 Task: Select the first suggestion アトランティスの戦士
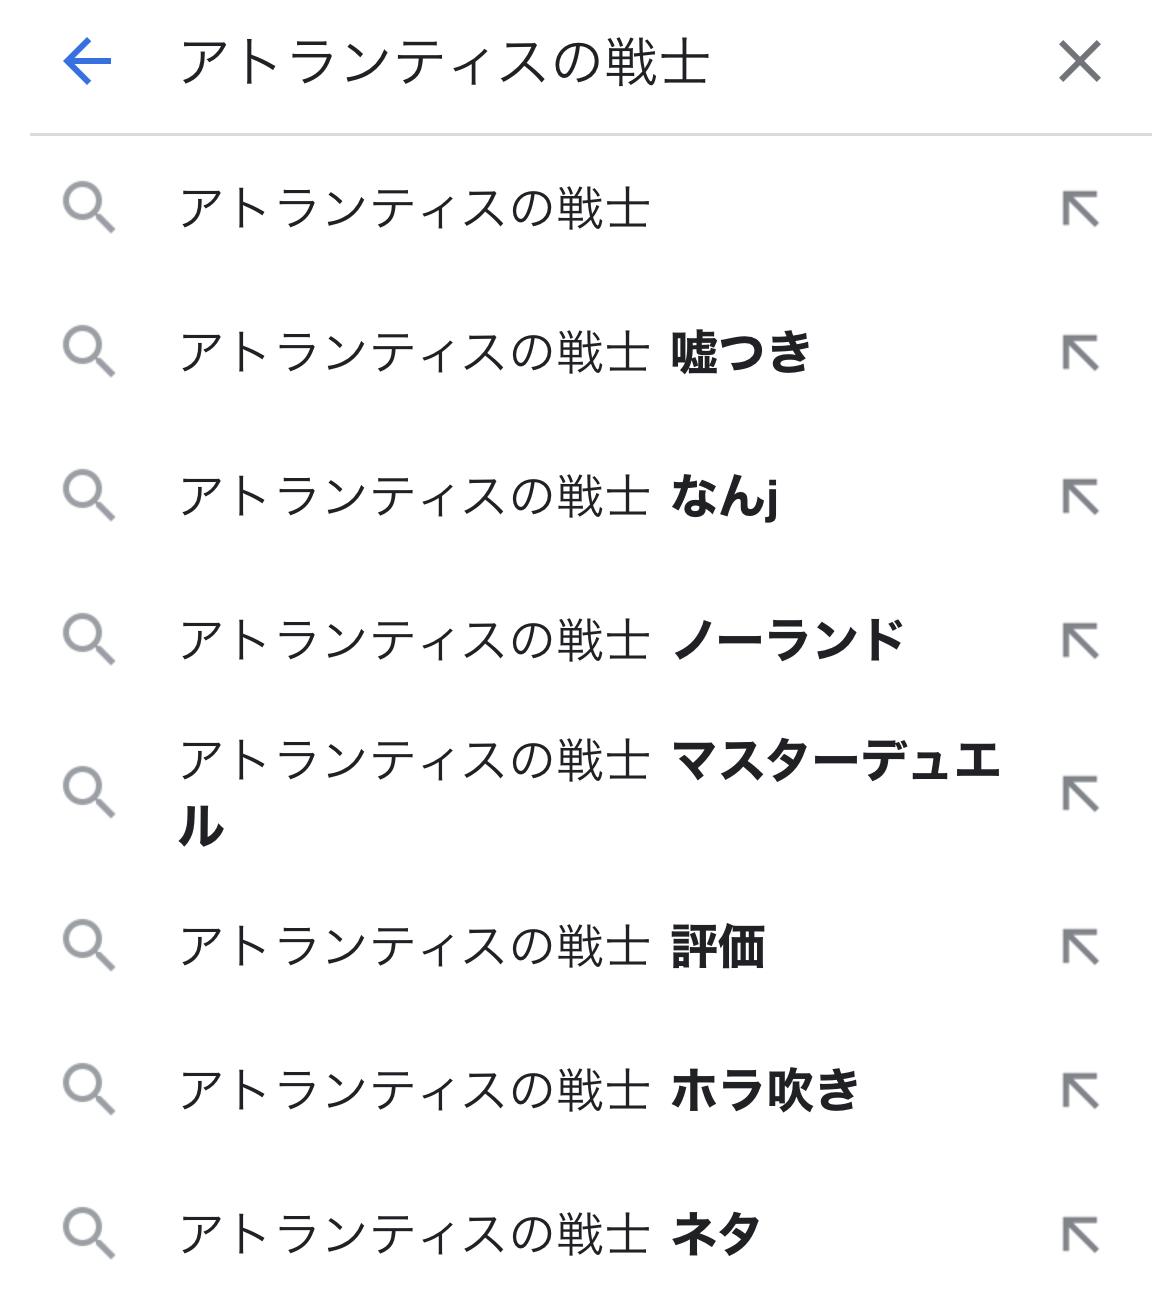tap(415, 209)
